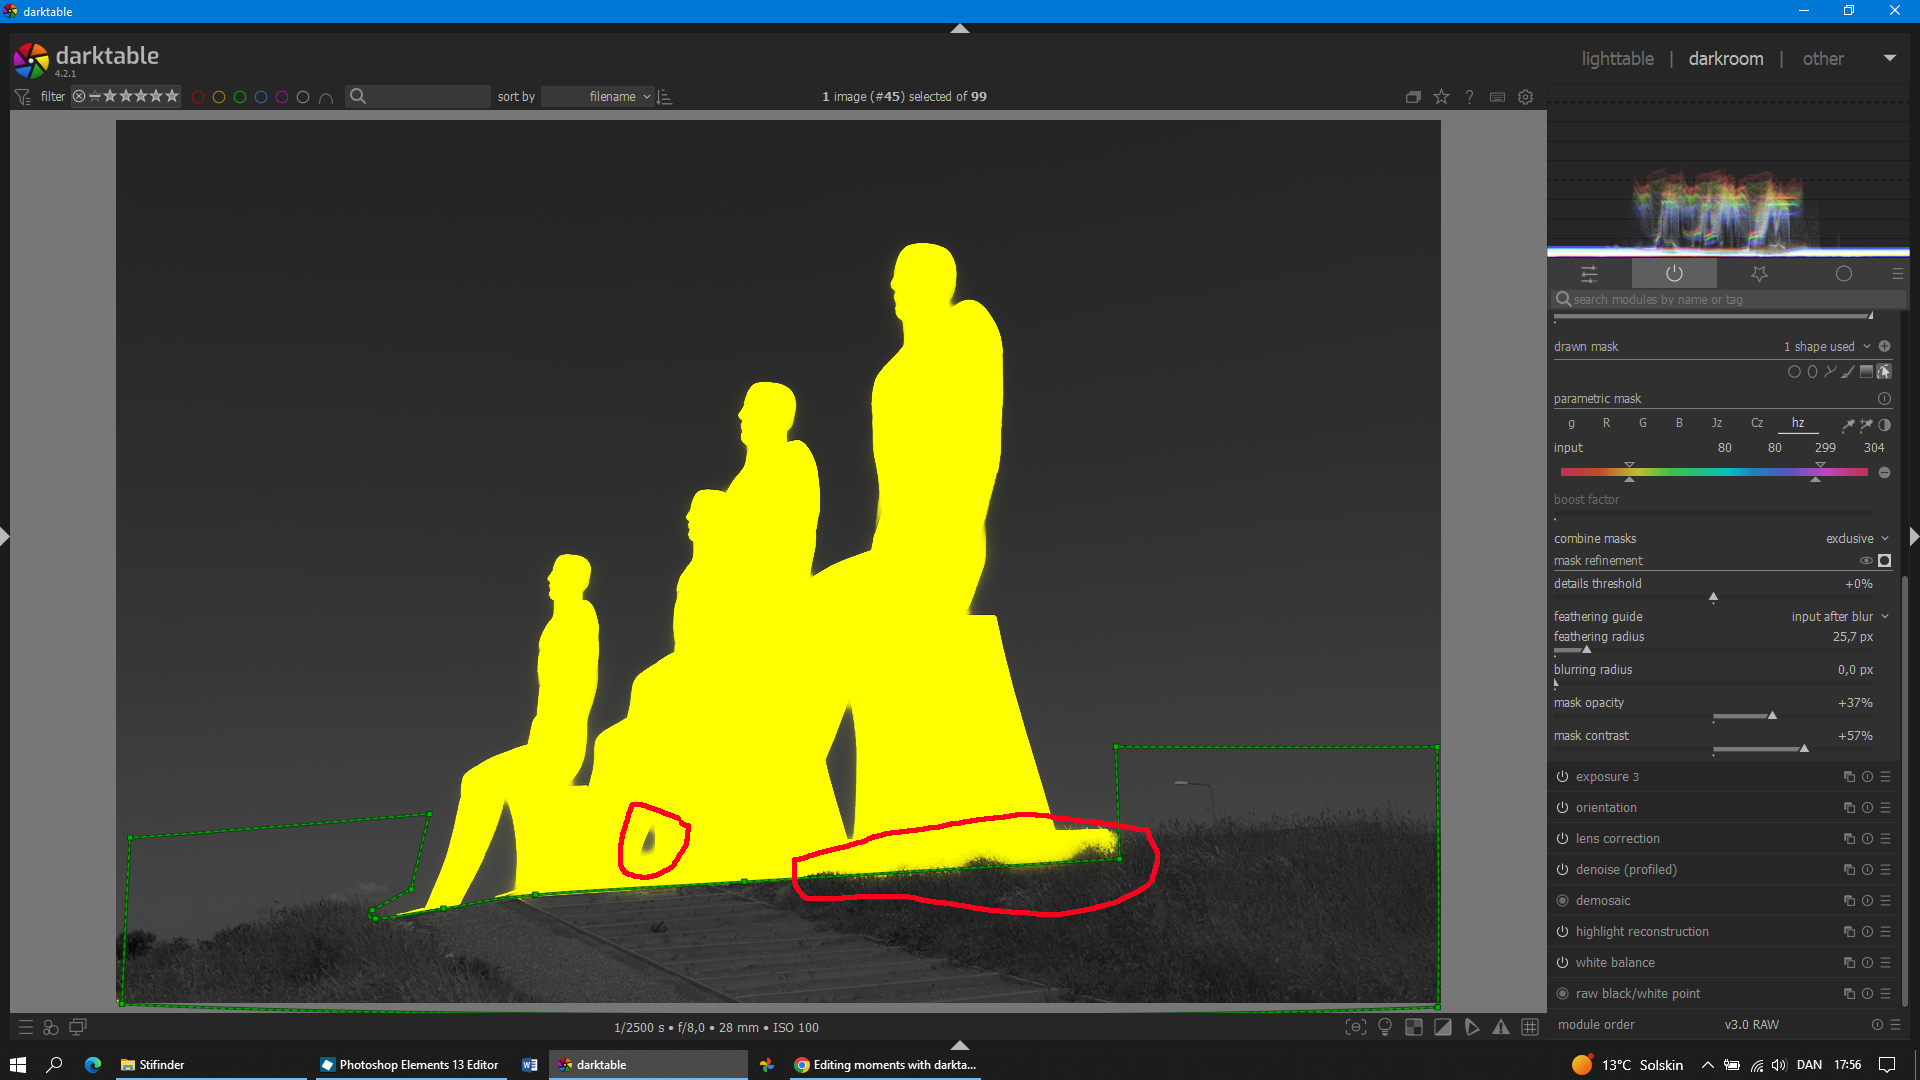1920x1080 pixels.
Task: Open second darkroom window icon
Action: click(x=78, y=1027)
